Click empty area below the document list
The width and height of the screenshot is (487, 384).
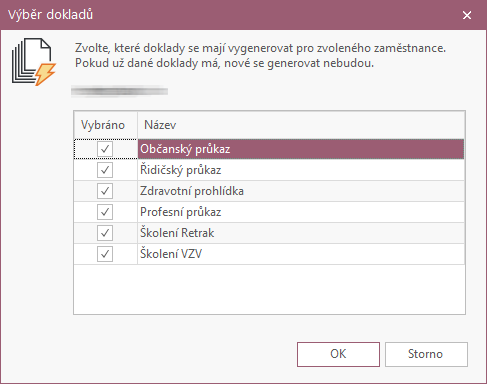pyautogui.click(x=269, y=289)
